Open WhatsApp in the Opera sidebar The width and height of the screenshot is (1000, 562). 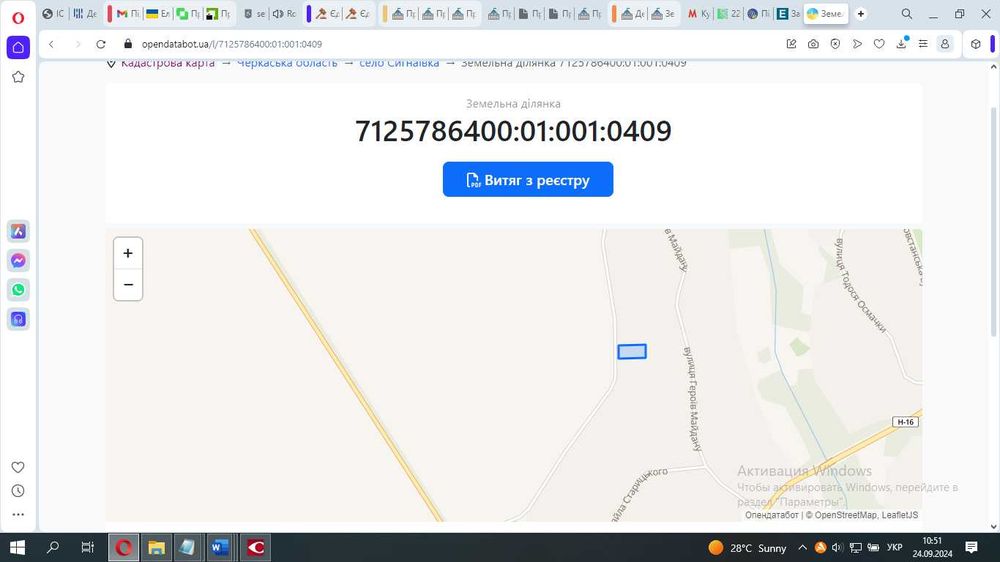18,290
